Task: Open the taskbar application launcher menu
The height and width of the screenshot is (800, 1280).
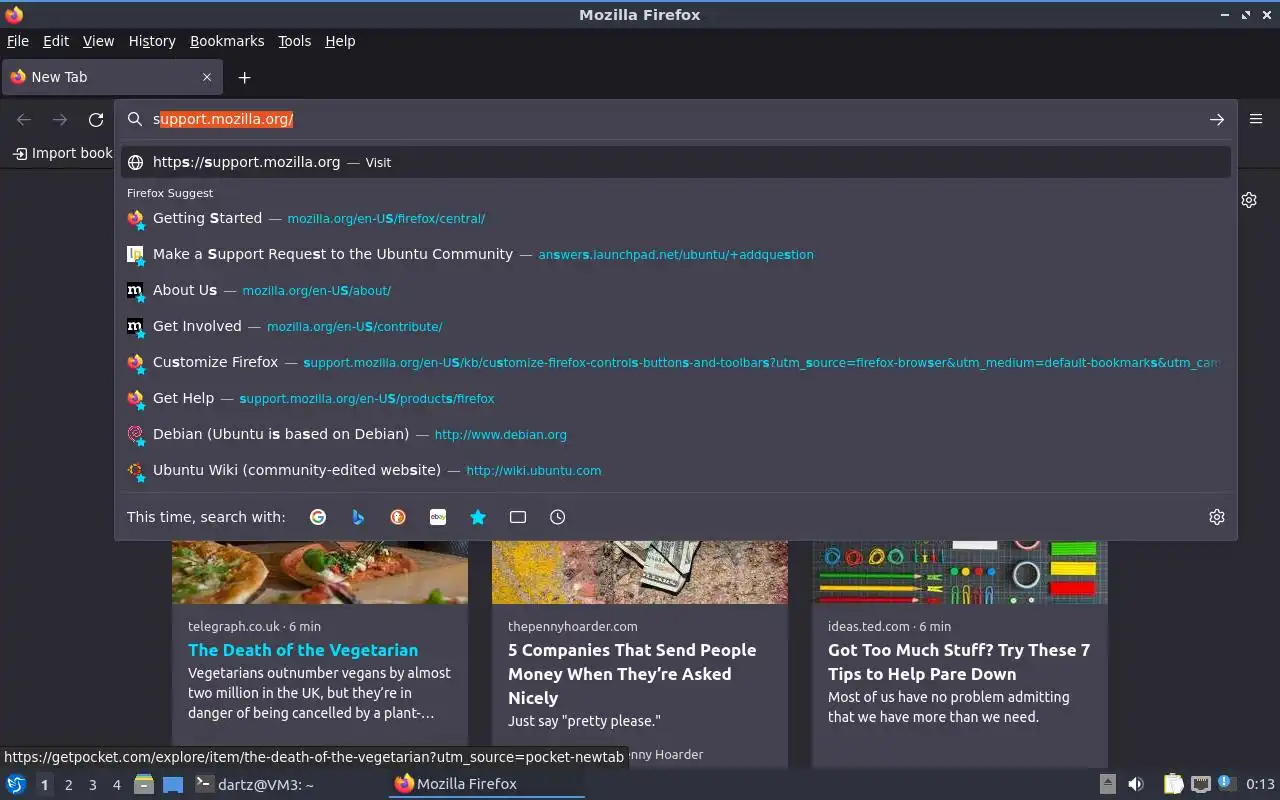Action: (x=15, y=784)
